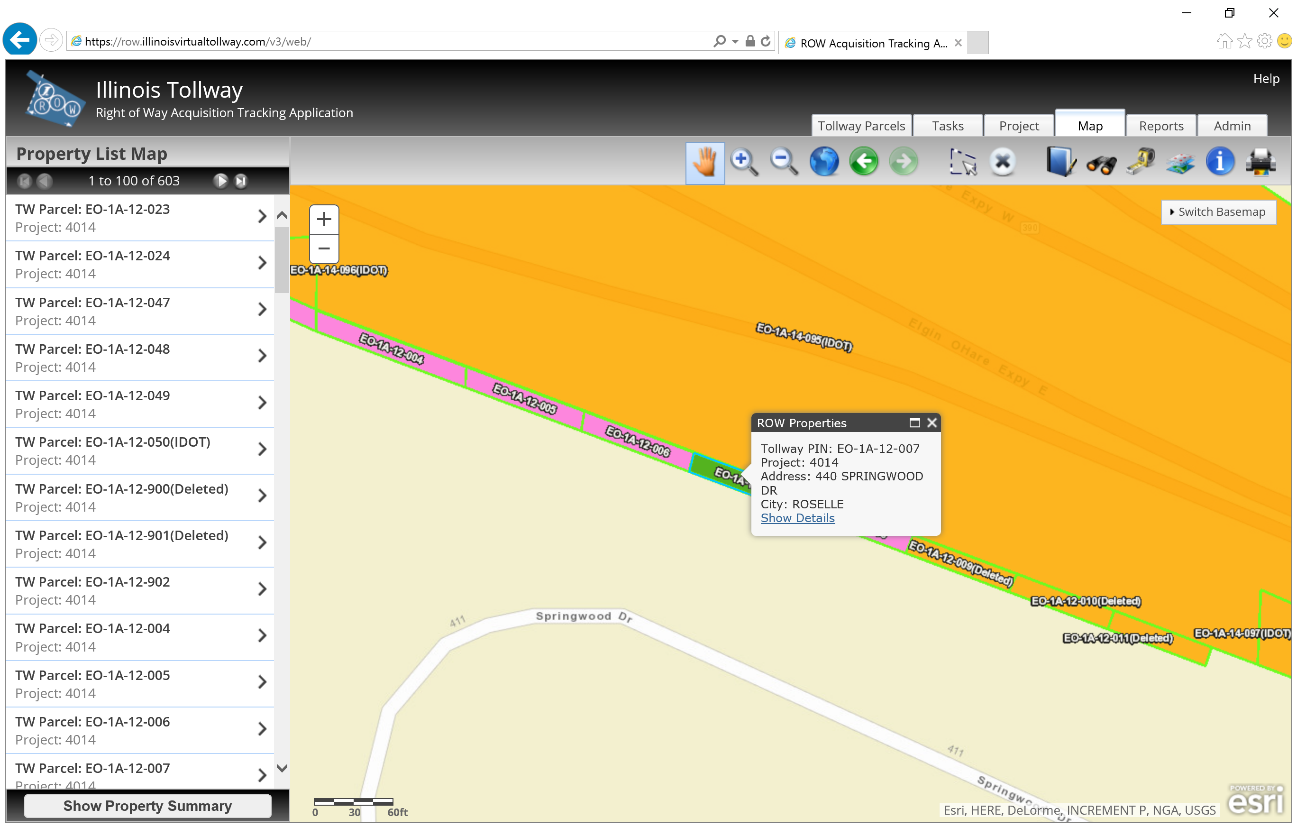Select the tape measure tool
This screenshot has height=827, width=1297.
1141,162
